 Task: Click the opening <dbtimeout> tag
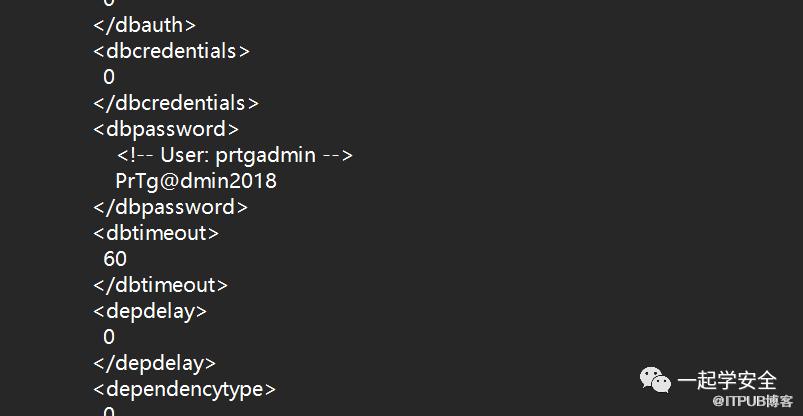[156, 233]
